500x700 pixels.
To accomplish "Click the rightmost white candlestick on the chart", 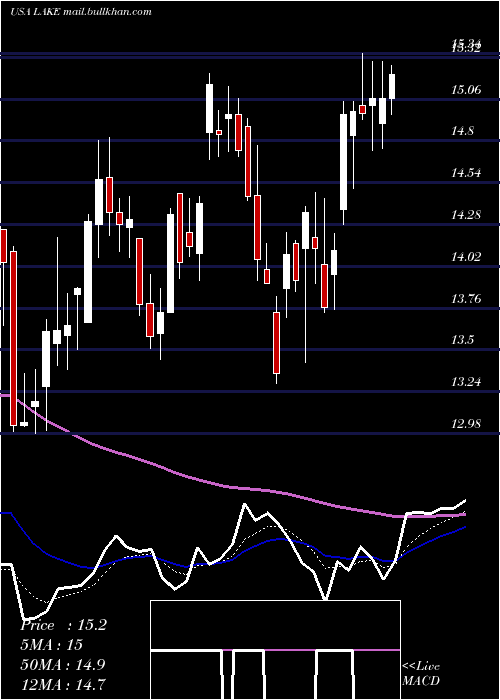I will click(392, 87).
